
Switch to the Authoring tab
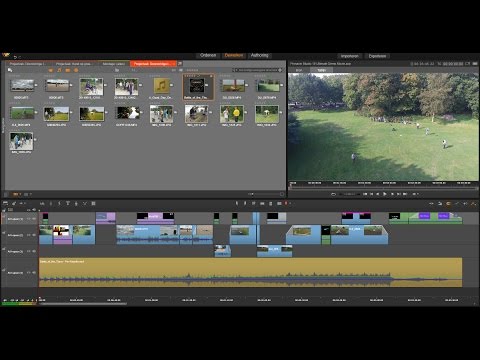click(x=259, y=55)
